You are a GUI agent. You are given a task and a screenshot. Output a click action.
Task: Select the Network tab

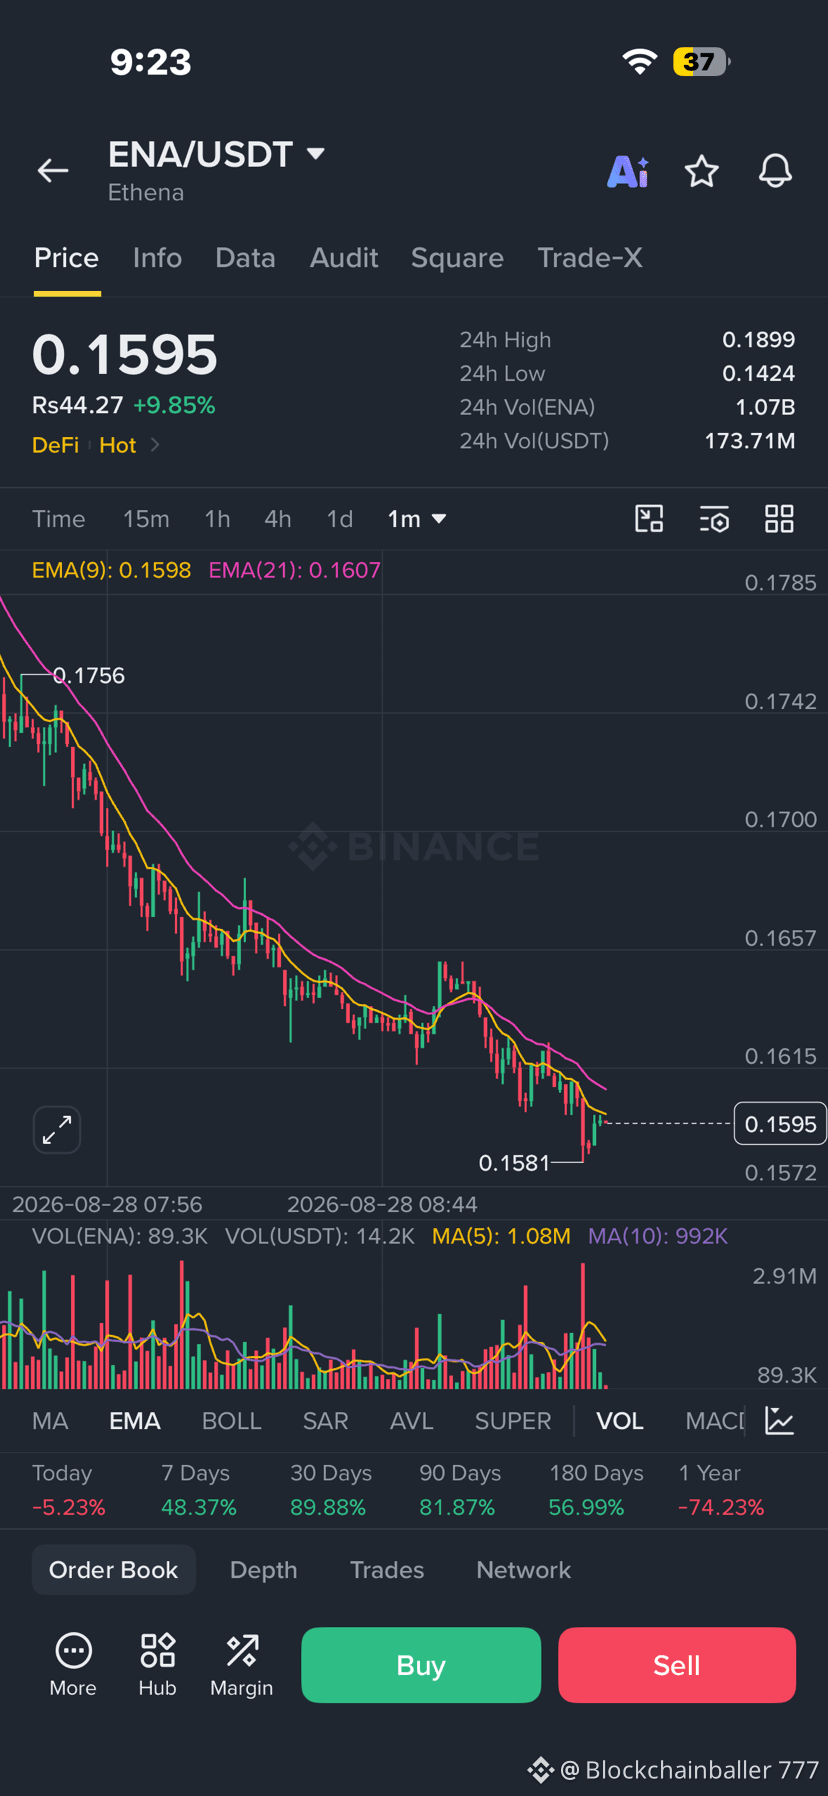[x=523, y=1570]
